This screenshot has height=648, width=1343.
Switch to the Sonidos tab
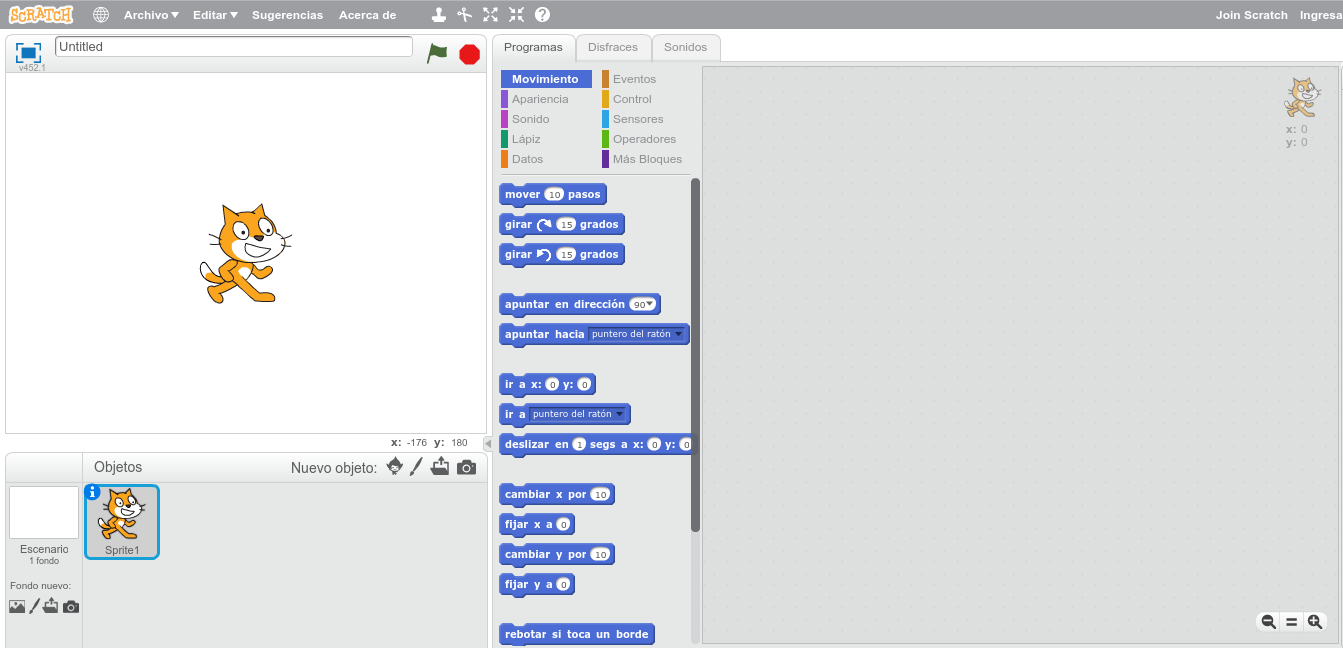pos(685,47)
